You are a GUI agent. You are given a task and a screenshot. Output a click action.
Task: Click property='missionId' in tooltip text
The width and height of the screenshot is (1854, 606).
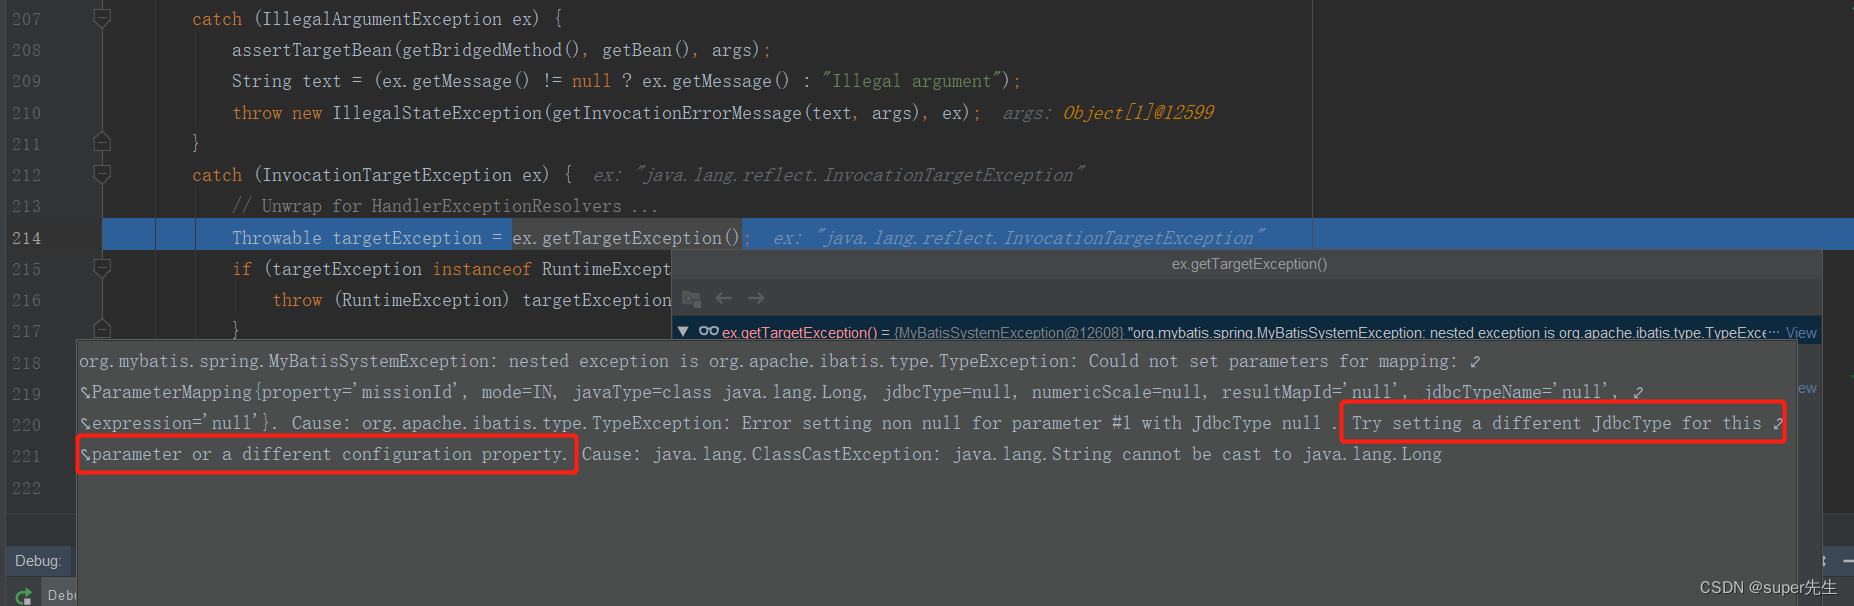[364, 392]
